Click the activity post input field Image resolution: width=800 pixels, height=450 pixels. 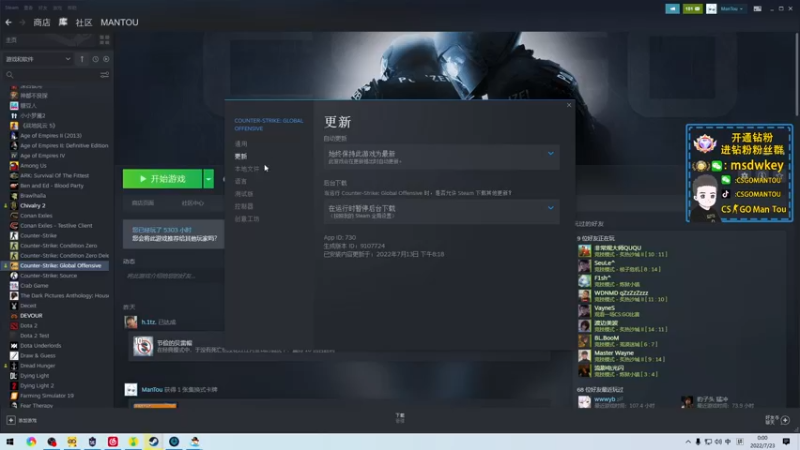(x=173, y=276)
